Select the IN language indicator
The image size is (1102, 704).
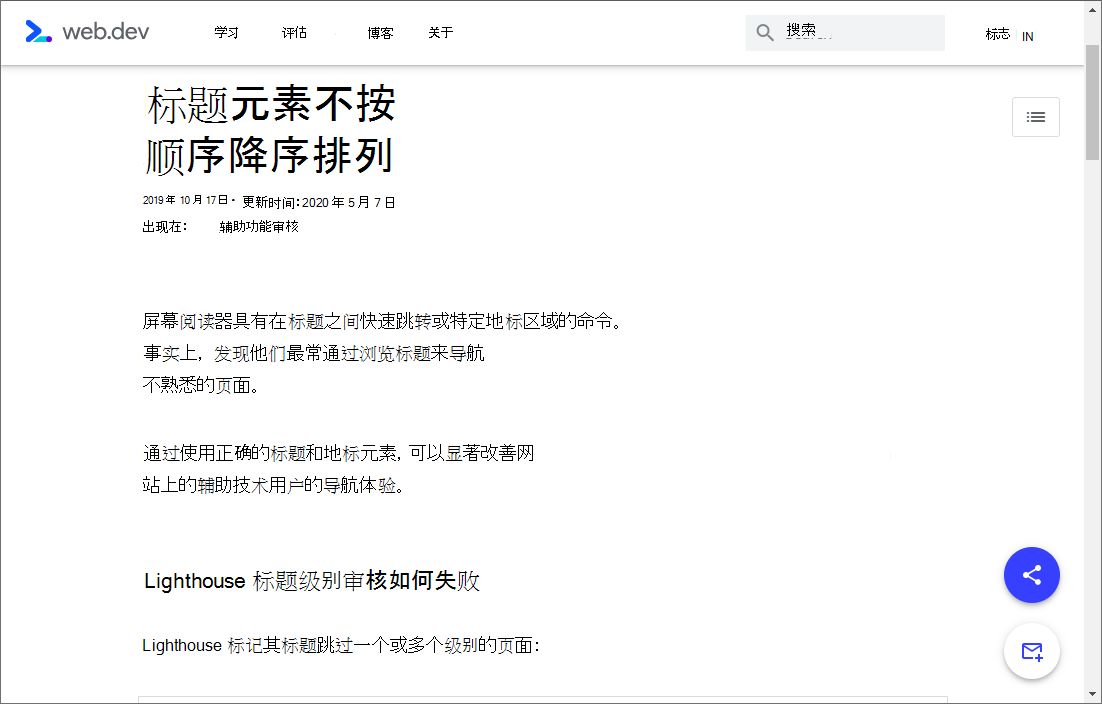1027,36
